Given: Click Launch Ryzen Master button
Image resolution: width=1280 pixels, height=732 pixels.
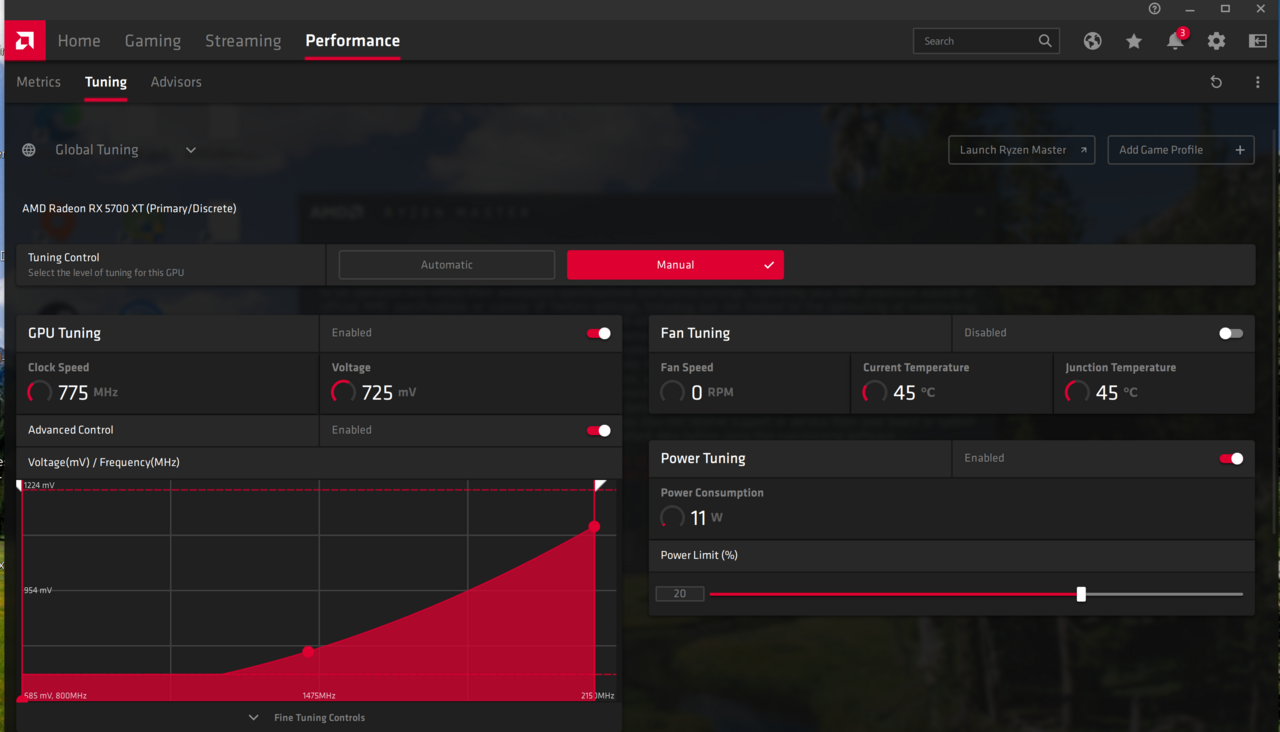Looking at the screenshot, I should click(1021, 150).
